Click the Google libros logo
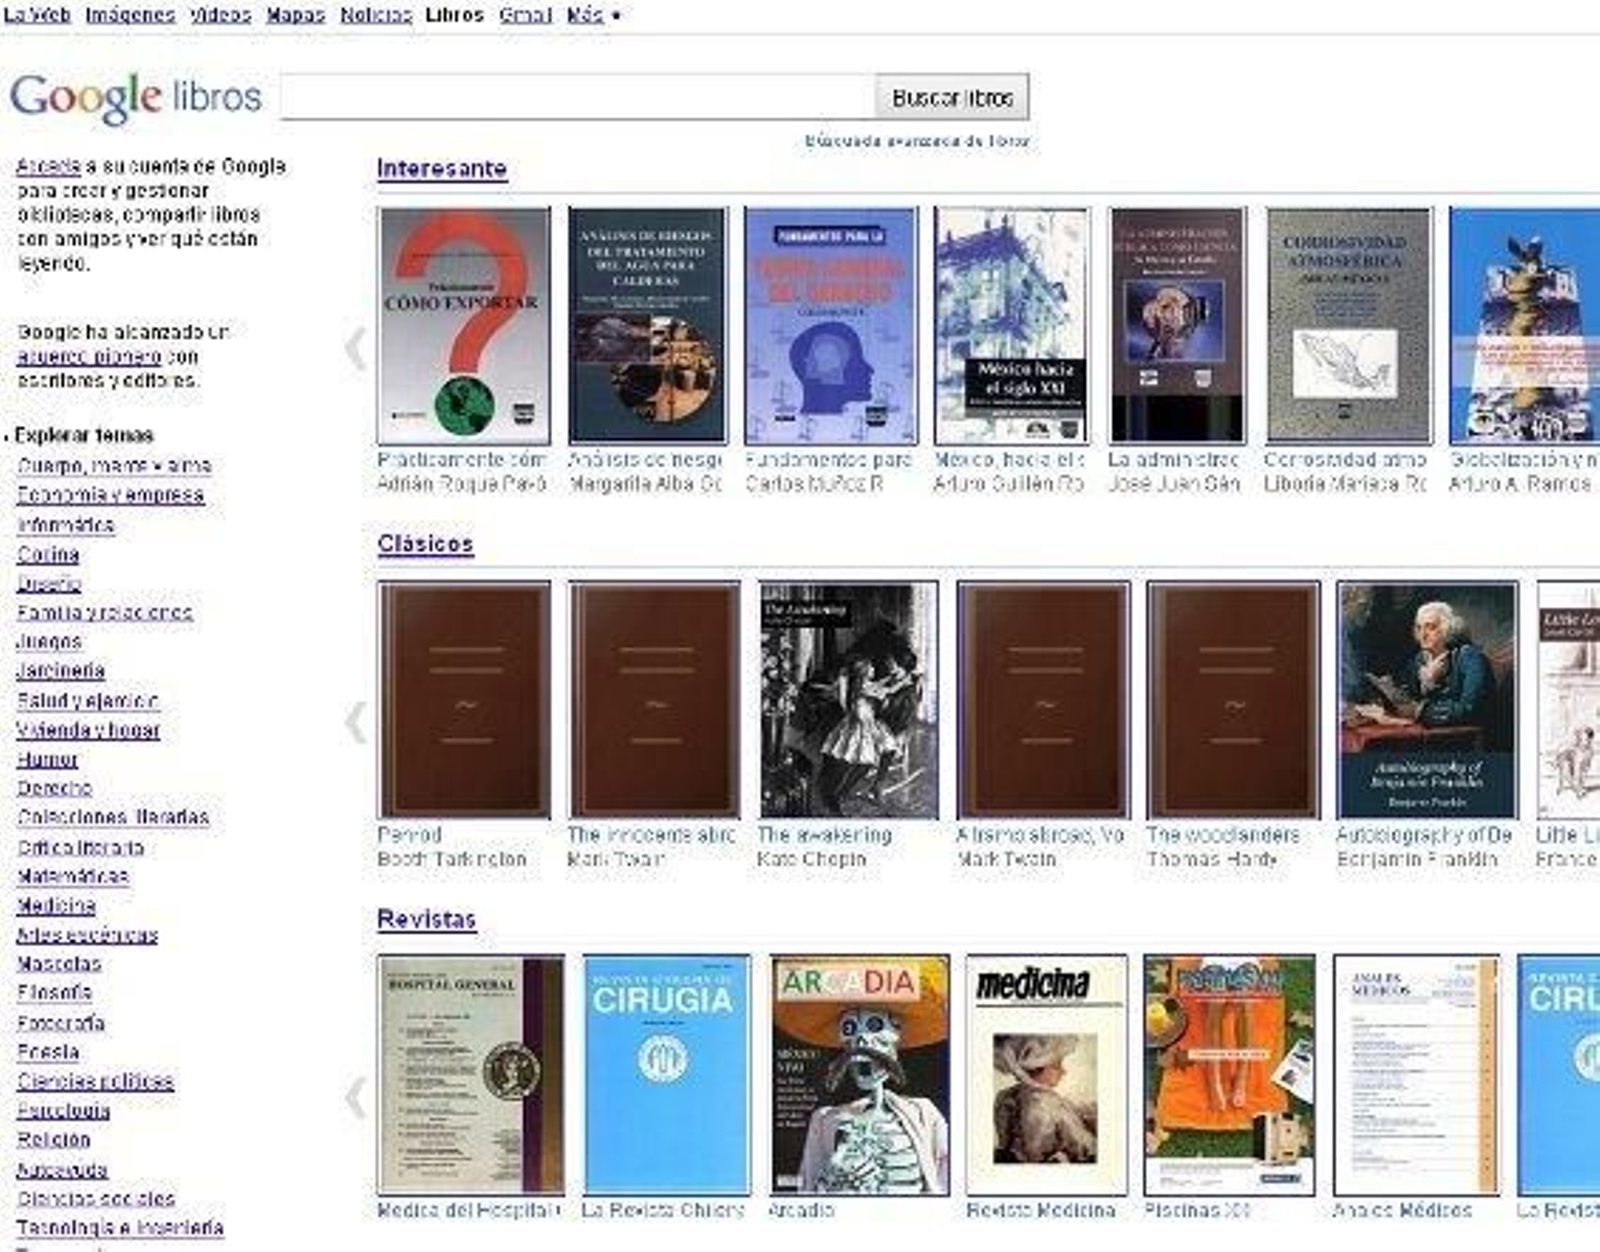Screen dimensions: 1600x1252 click(132, 96)
